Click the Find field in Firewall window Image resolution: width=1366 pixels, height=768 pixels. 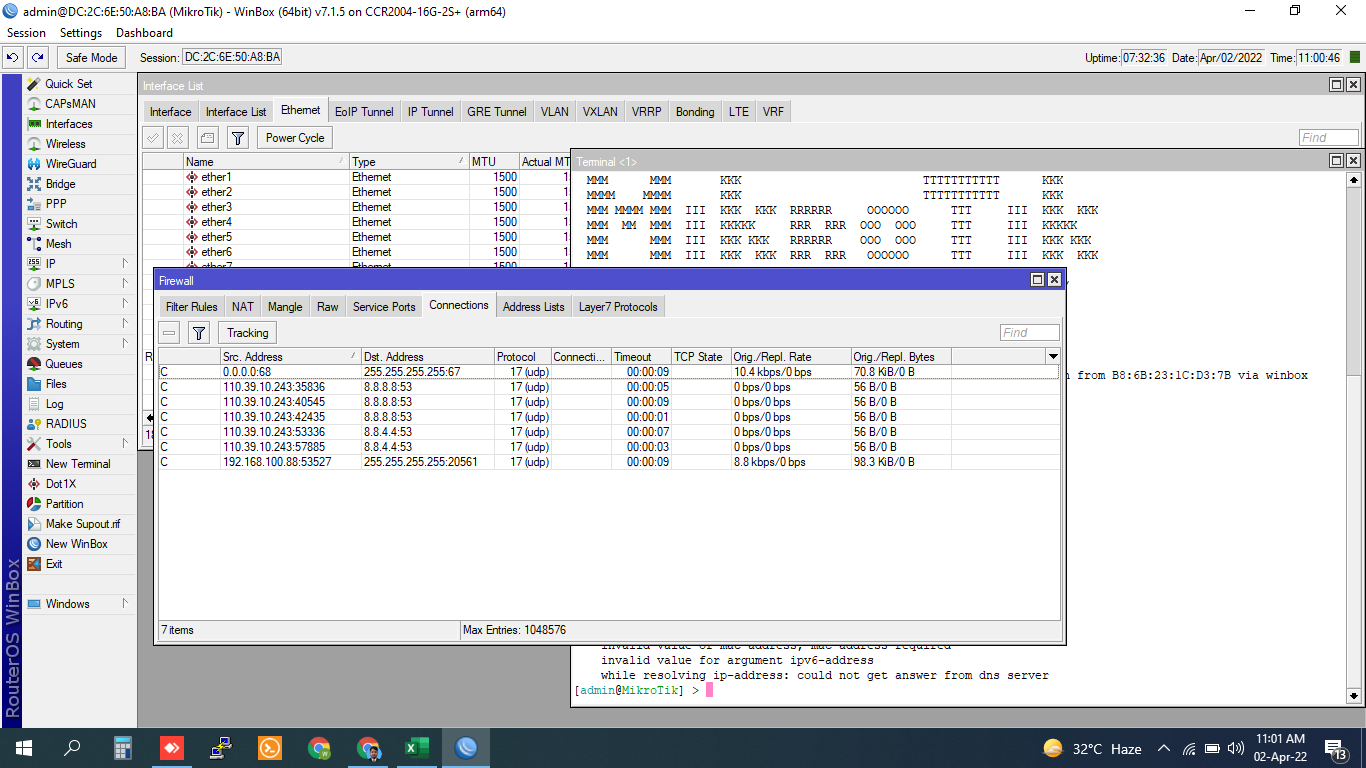click(1029, 333)
